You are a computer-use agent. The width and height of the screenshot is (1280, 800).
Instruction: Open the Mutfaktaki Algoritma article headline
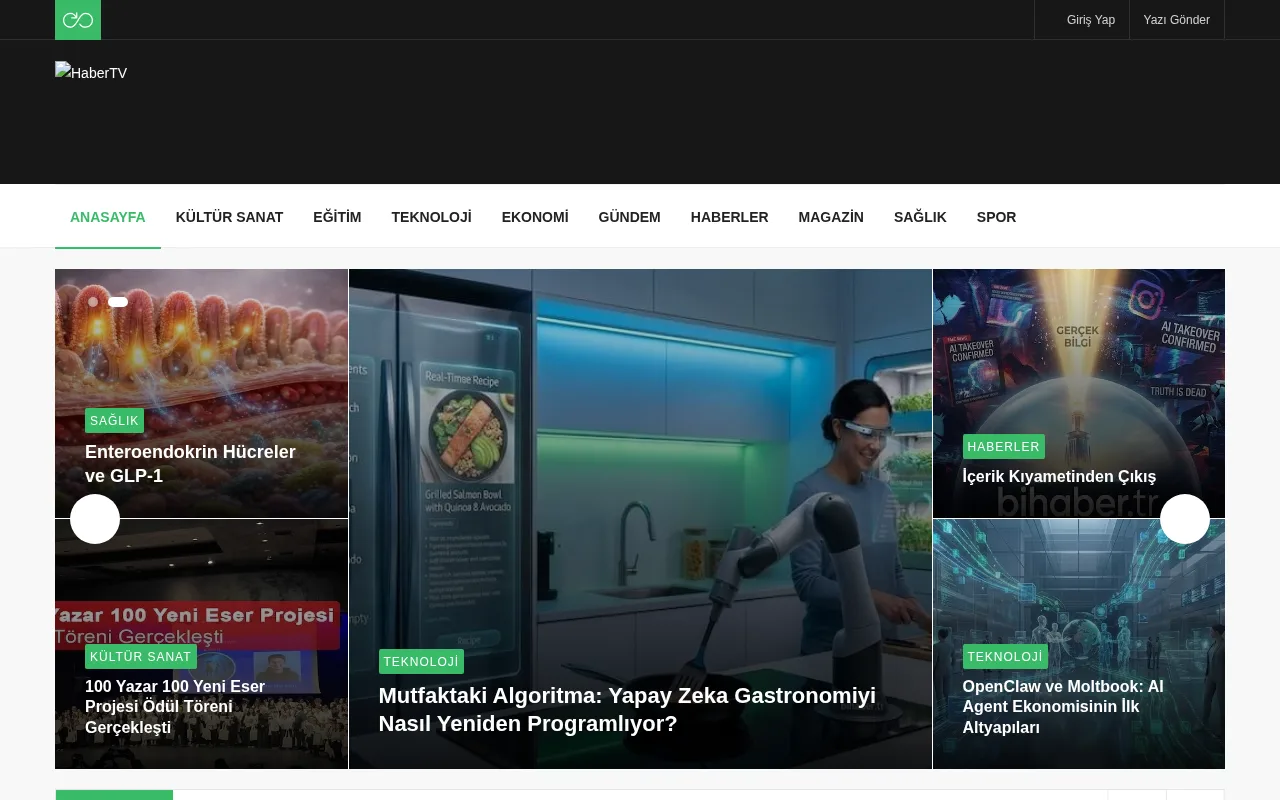(x=627, y=709)
